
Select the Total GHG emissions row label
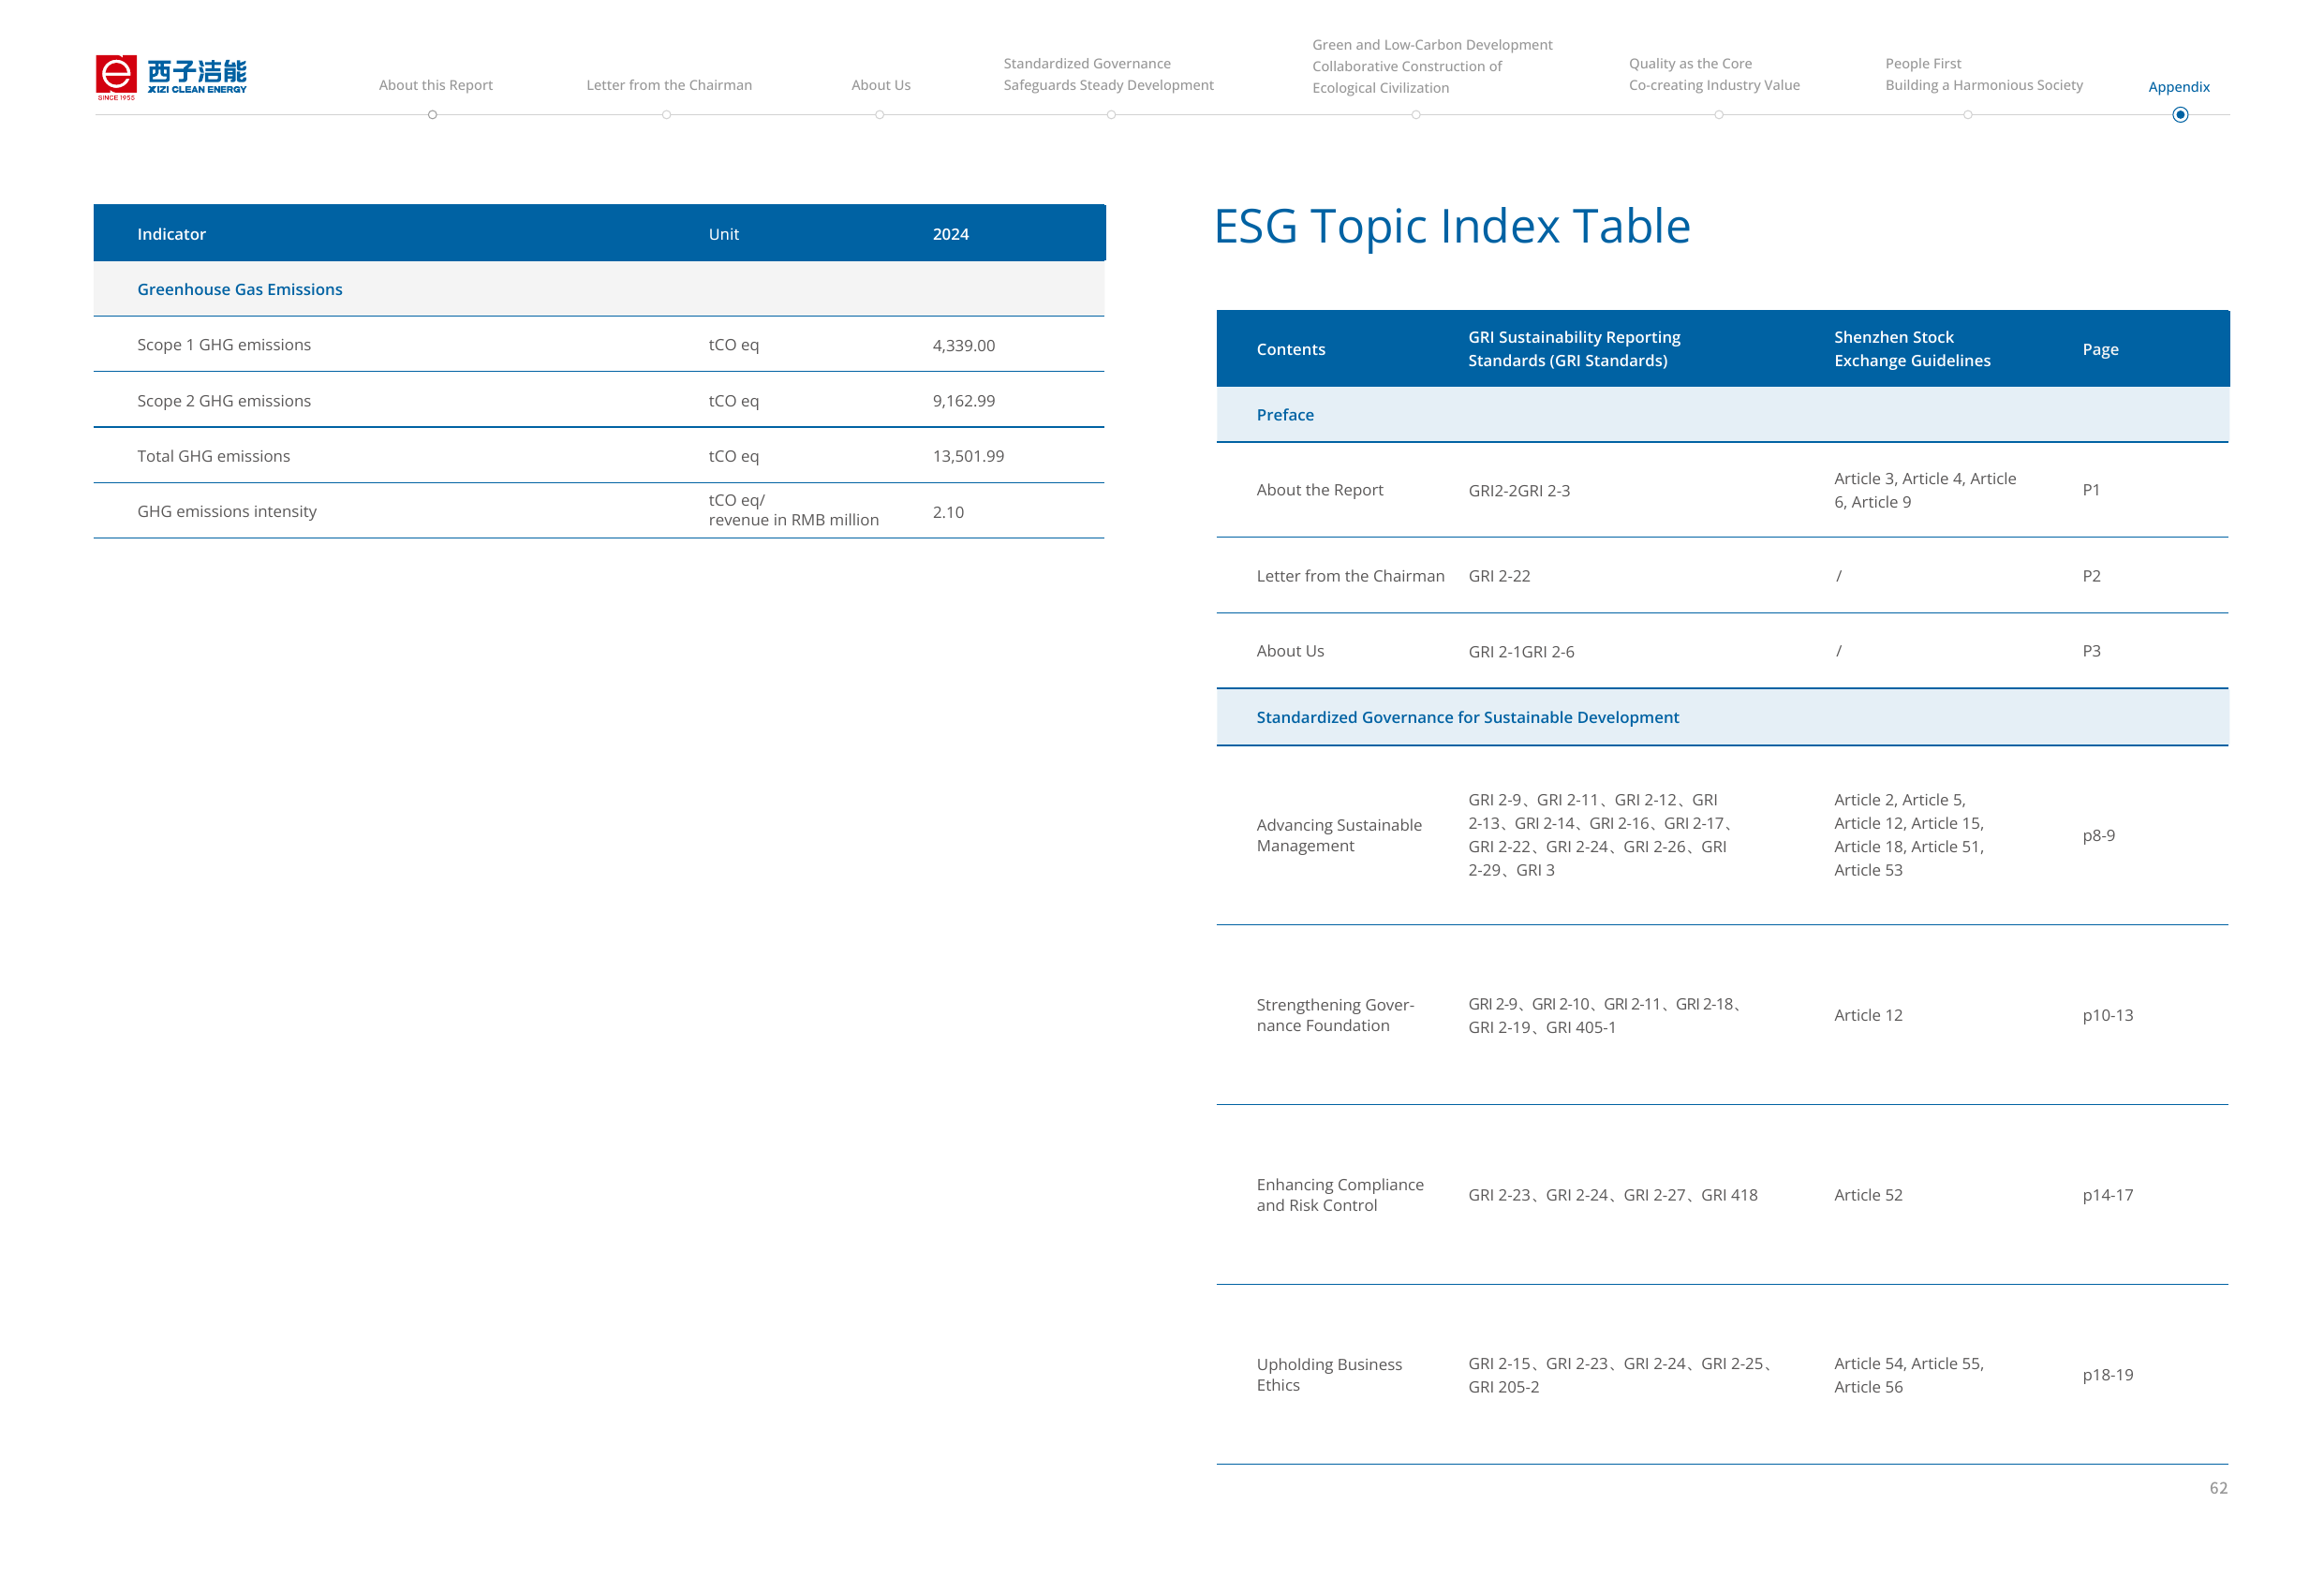(214, 456)
